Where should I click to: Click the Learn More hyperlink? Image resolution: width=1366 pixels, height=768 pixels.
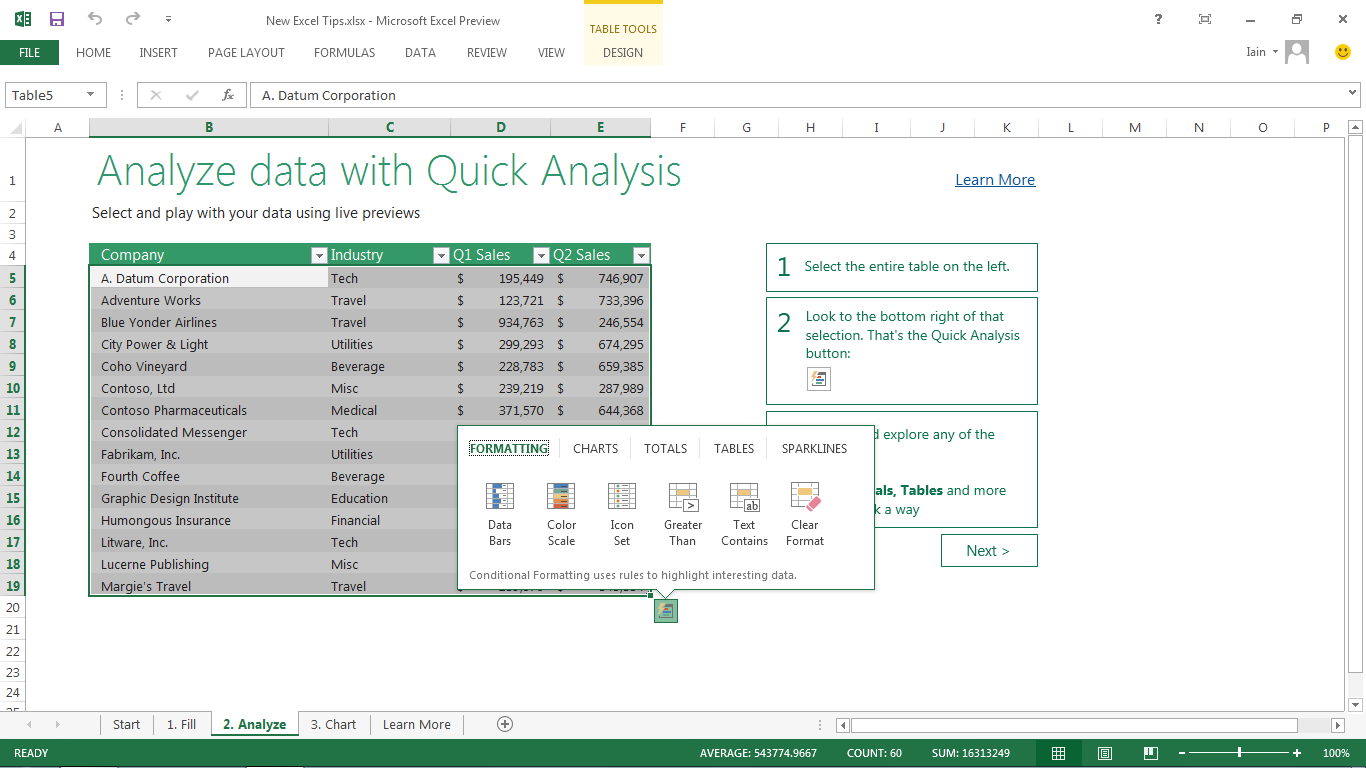coord(994,179)
